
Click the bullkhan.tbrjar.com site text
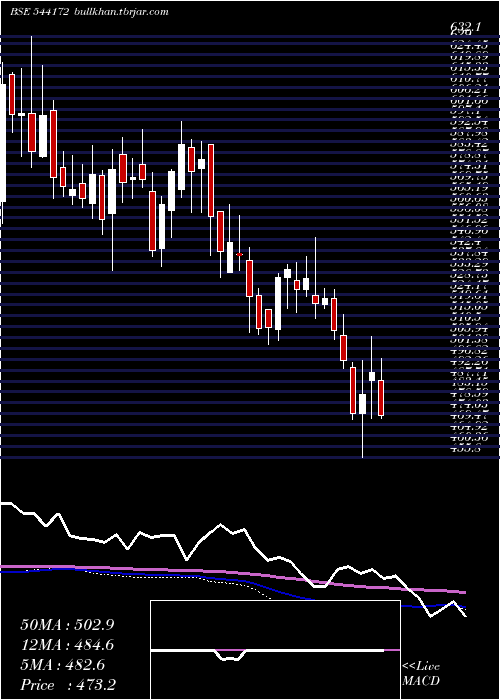[x=120, y=12]
